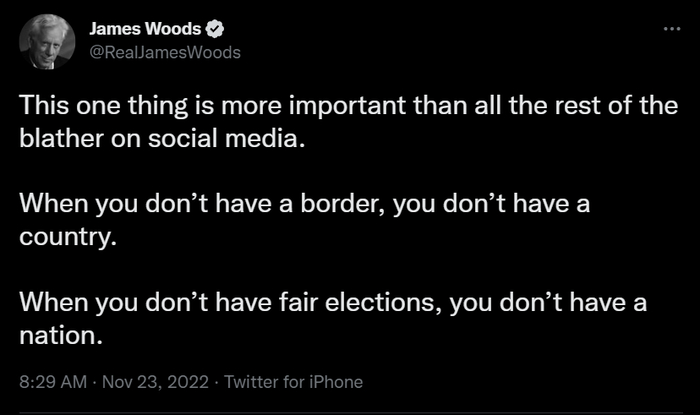The image size is (700, 415).
Task: Click the word "nation." in the tweet
Action: [x=60, y=335]
